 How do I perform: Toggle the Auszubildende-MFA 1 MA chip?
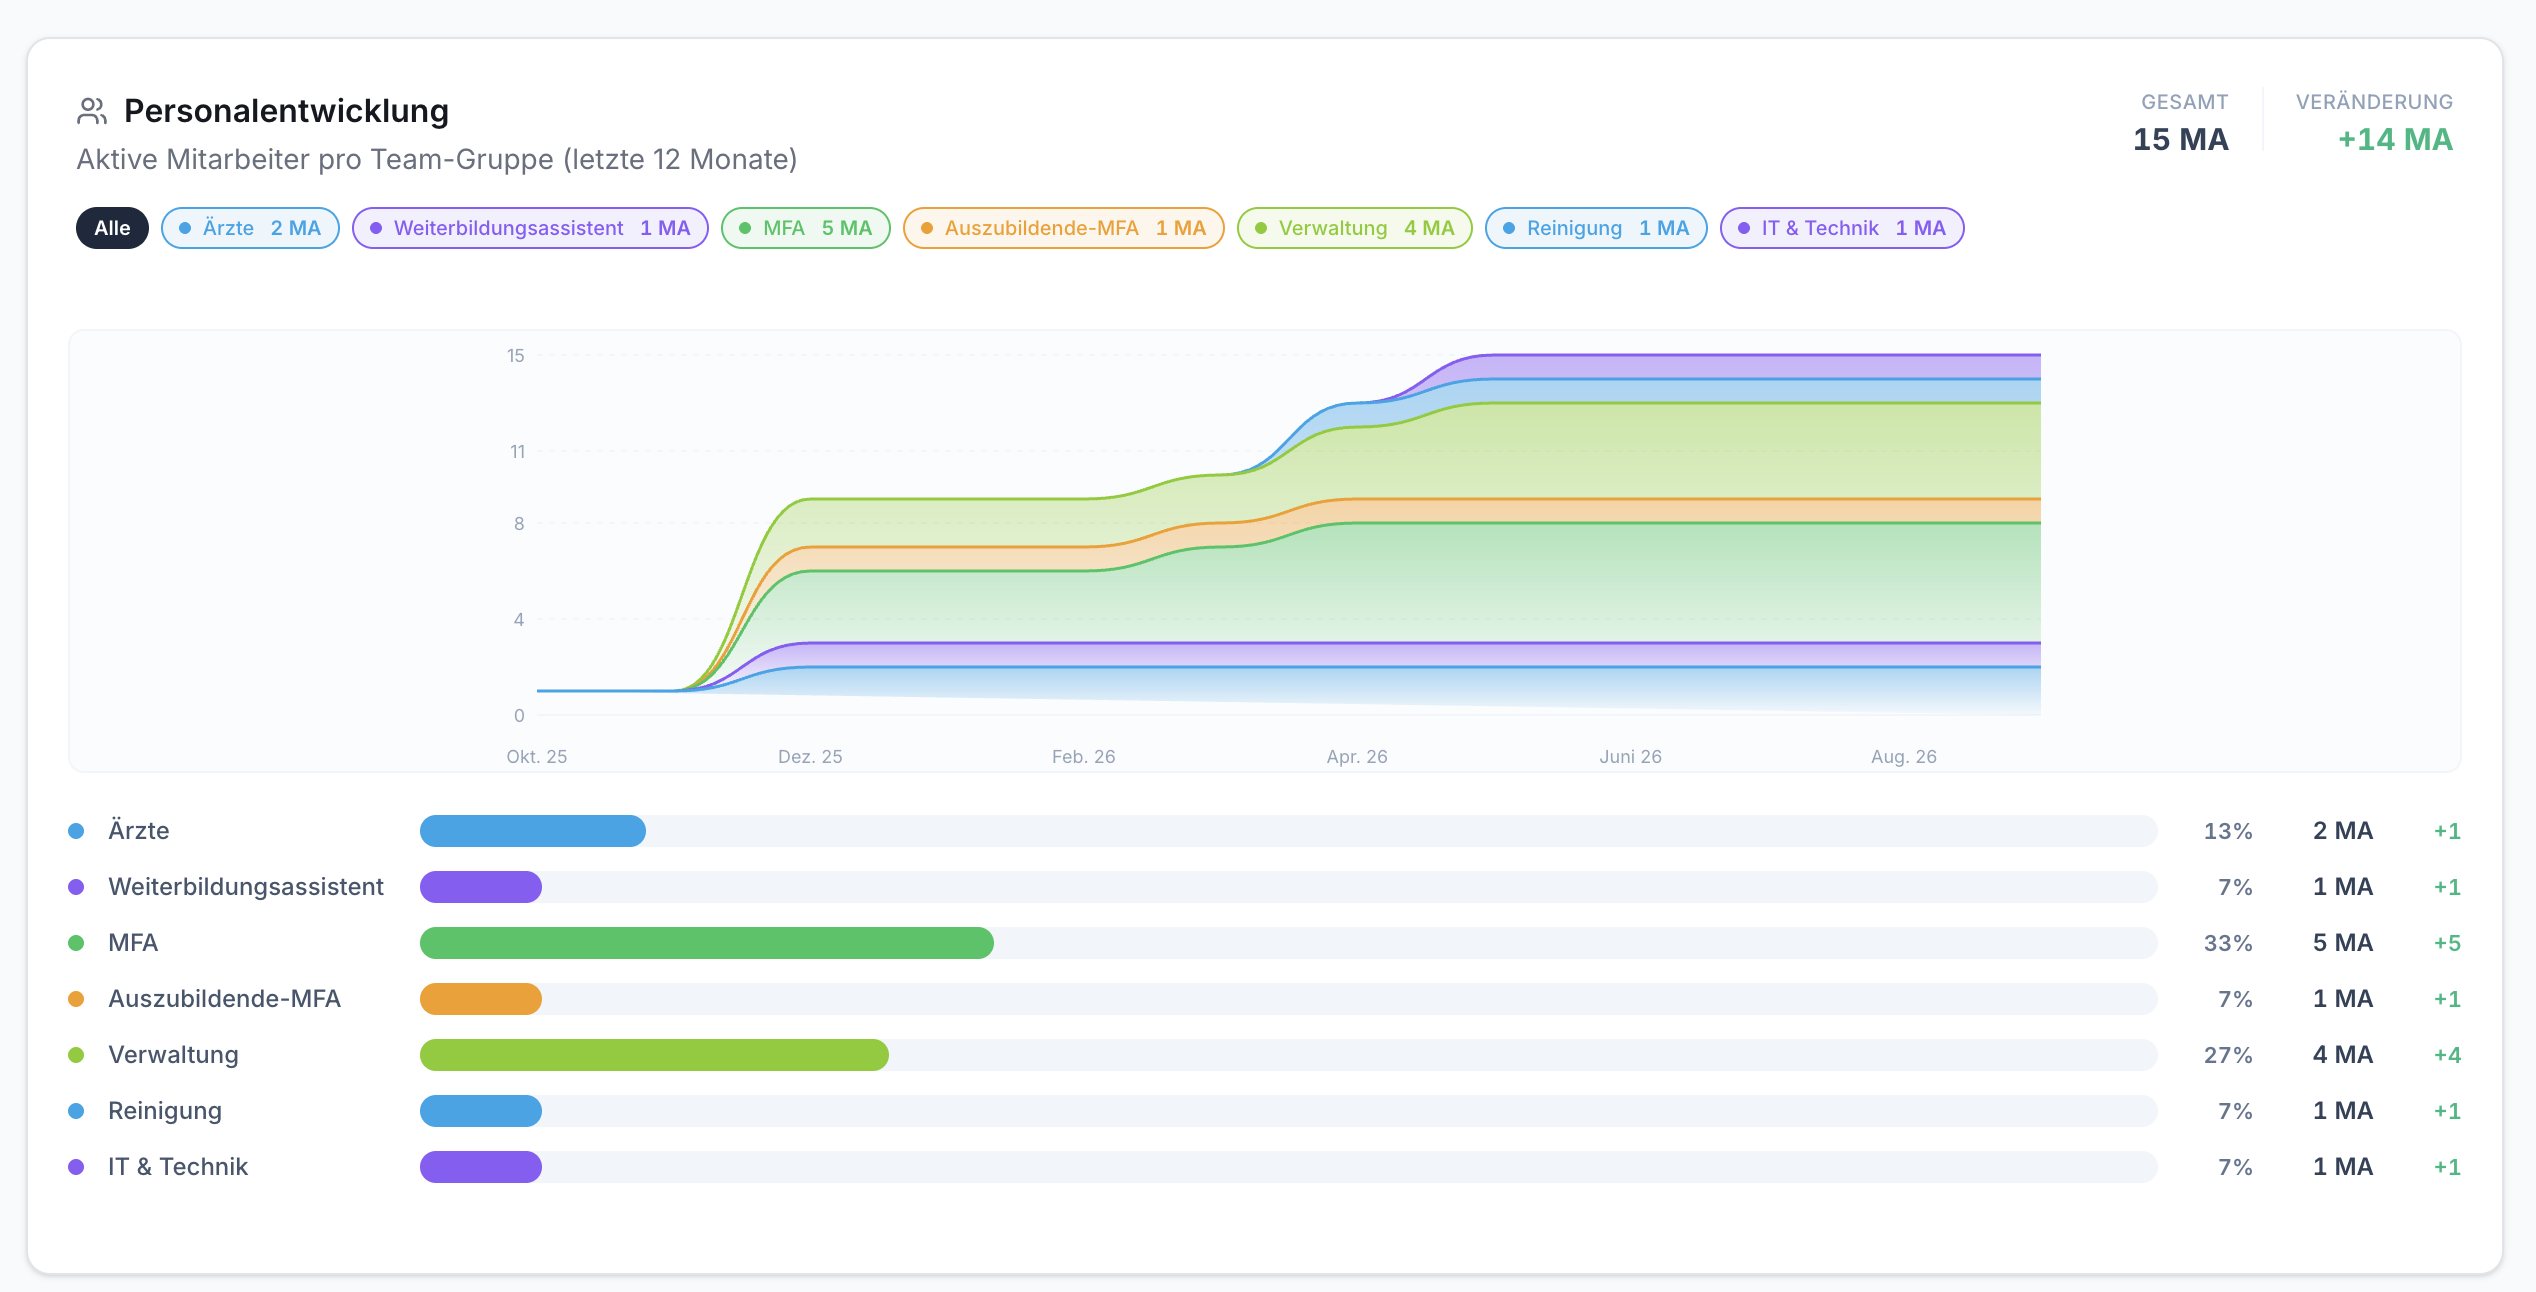1063,228
